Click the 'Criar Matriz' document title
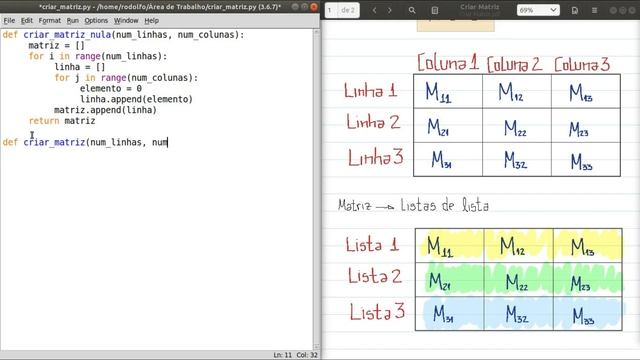The image size is (640, 360). (480, 7)
